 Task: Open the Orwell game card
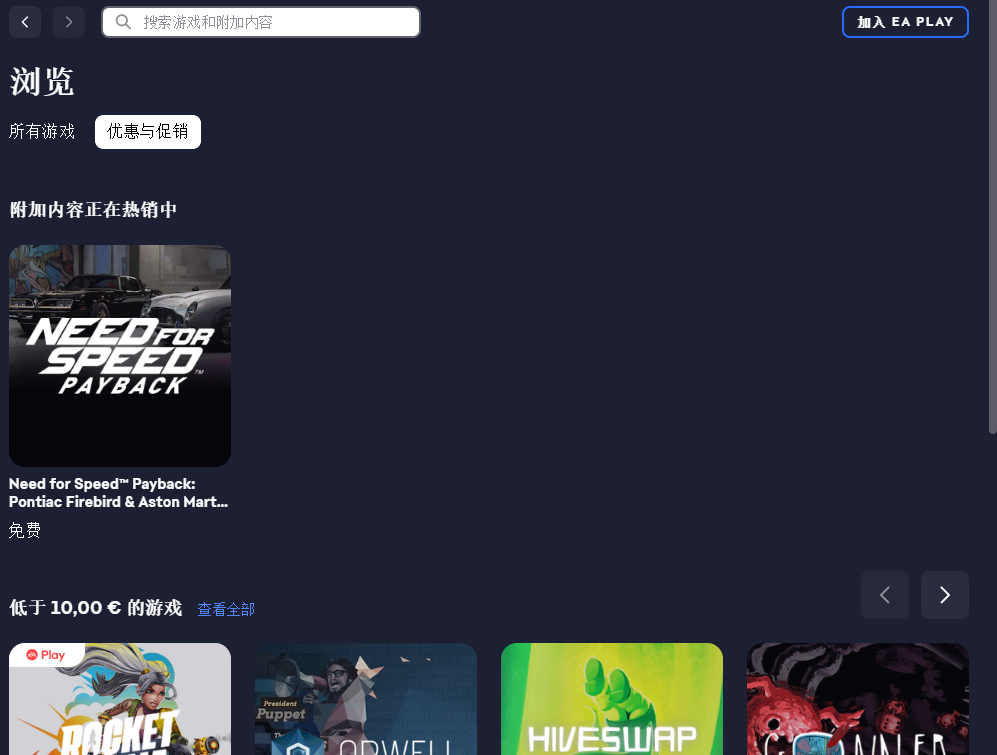click(x=366, y=699)
